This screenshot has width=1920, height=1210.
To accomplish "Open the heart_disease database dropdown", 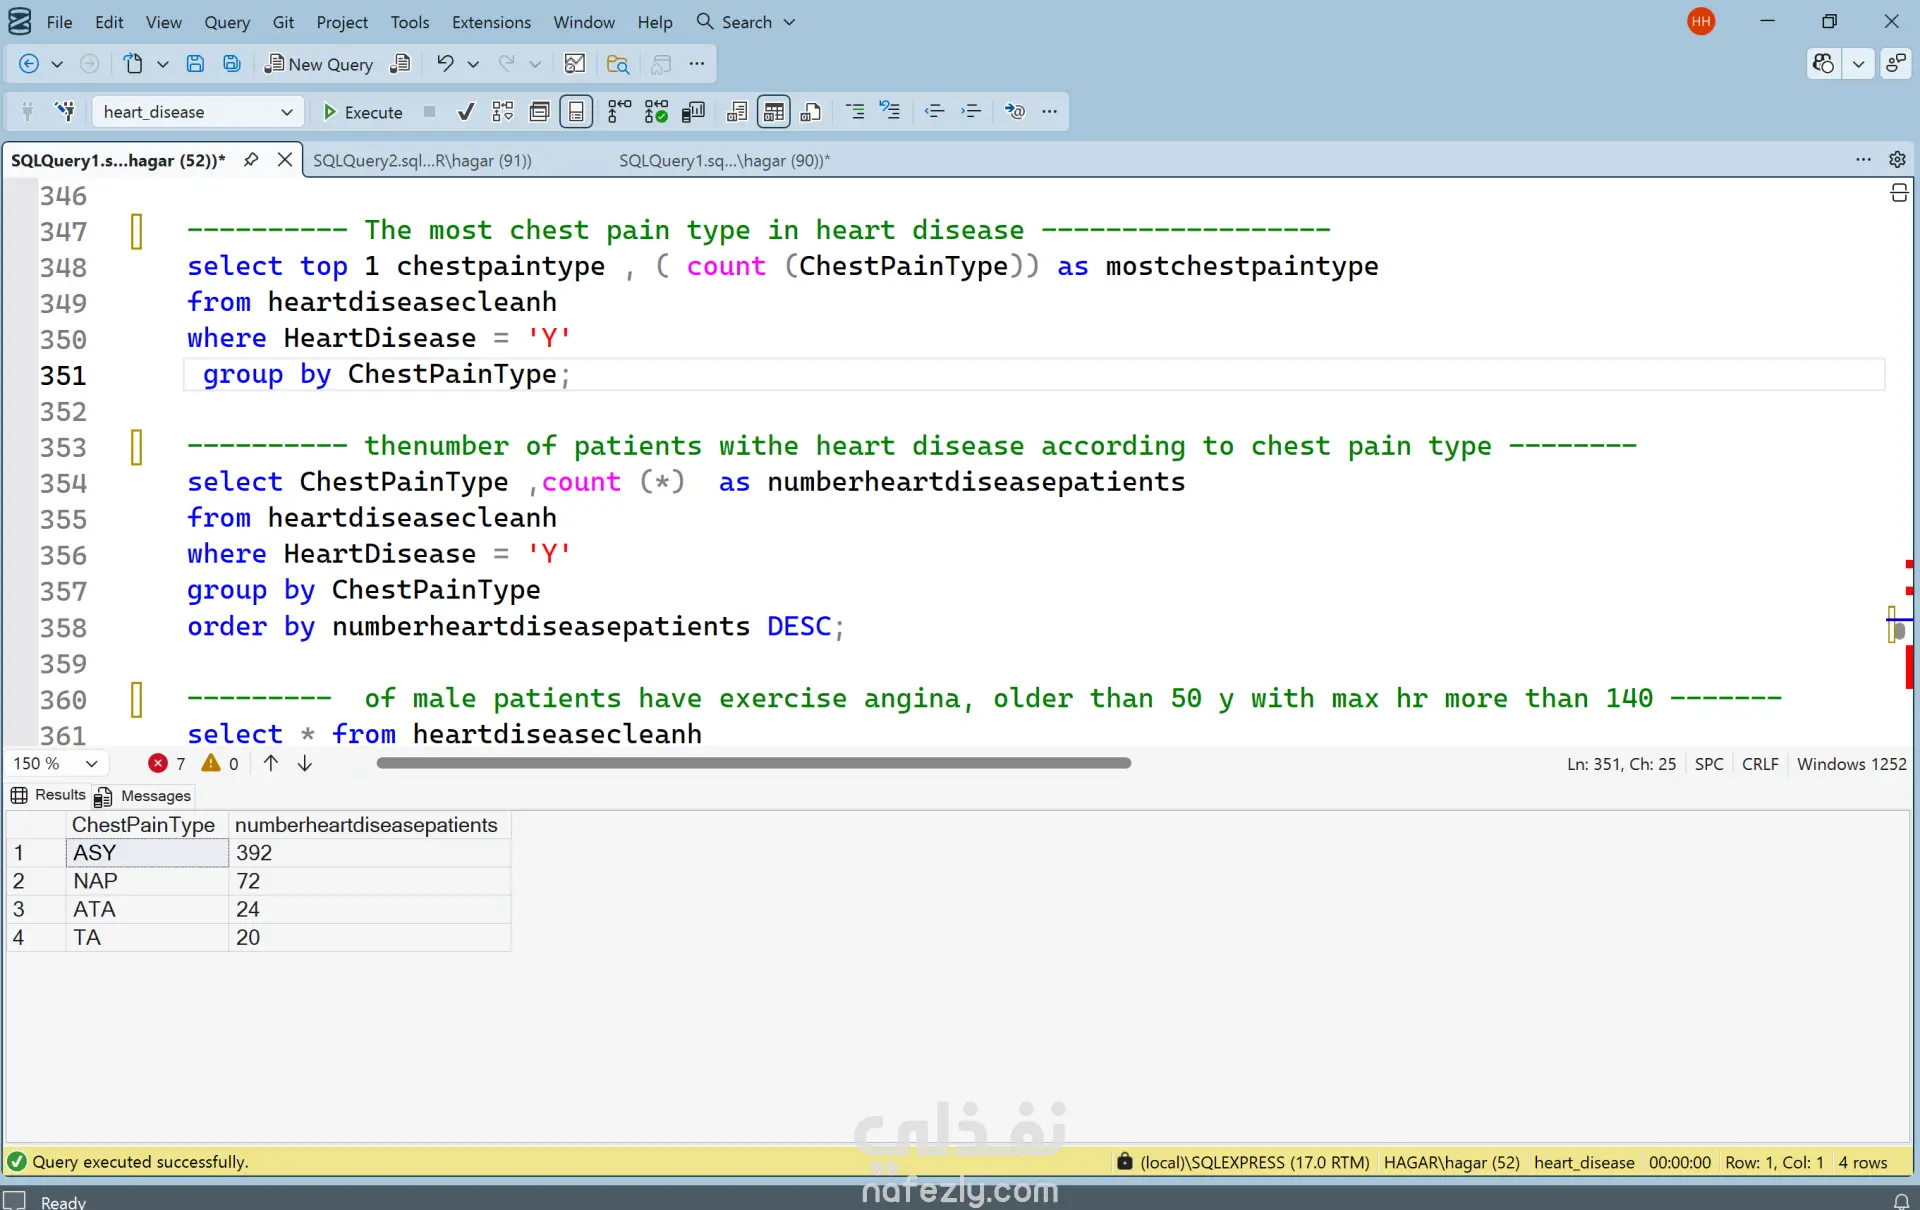I will click(x=286, y=112).
